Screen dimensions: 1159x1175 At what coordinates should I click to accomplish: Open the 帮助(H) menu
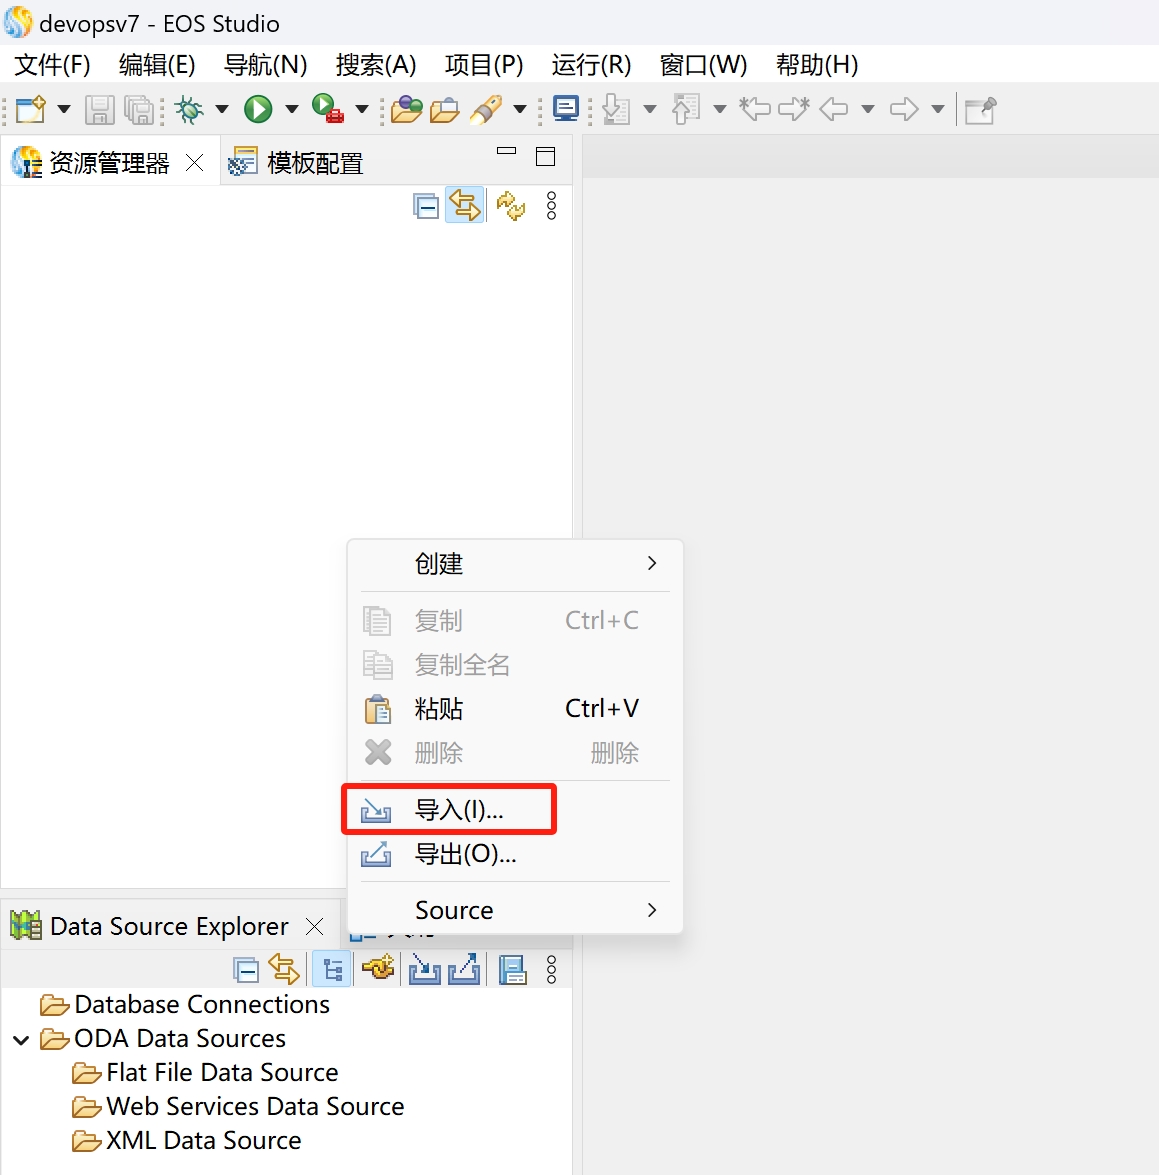coord(817,64)
